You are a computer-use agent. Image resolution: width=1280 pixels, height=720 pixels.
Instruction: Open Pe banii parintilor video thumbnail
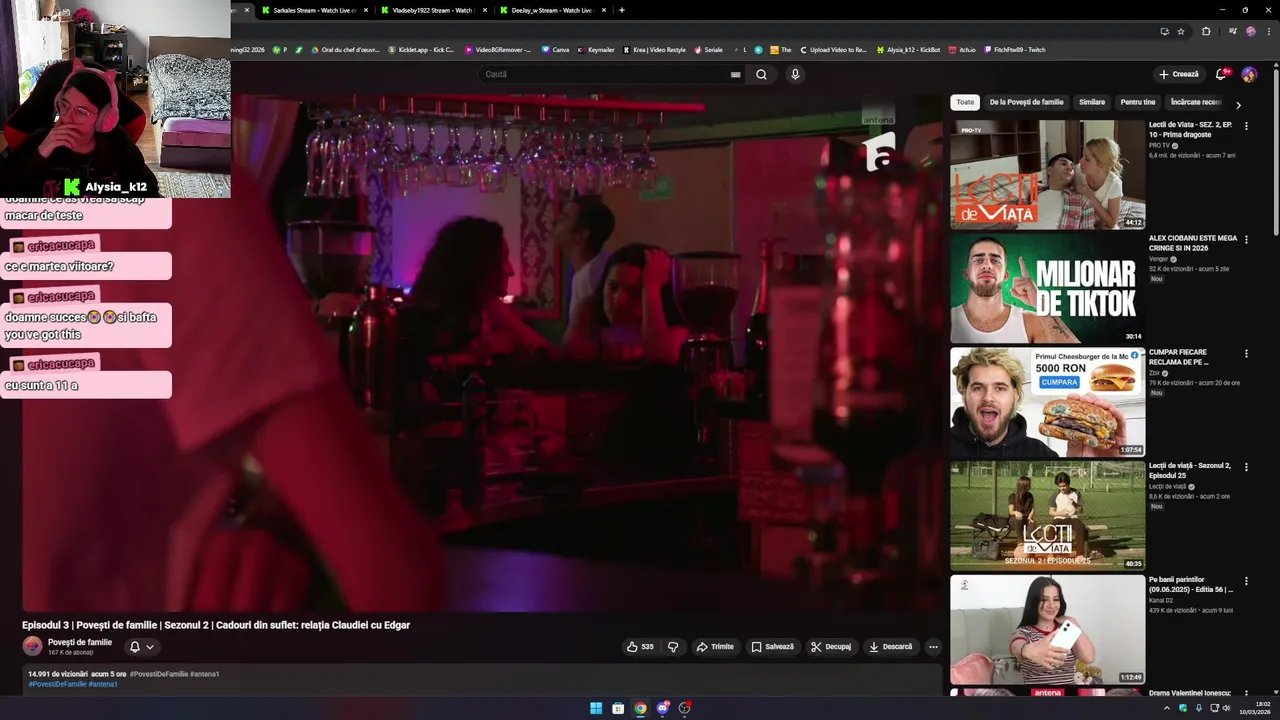[x=1047, y=630]
